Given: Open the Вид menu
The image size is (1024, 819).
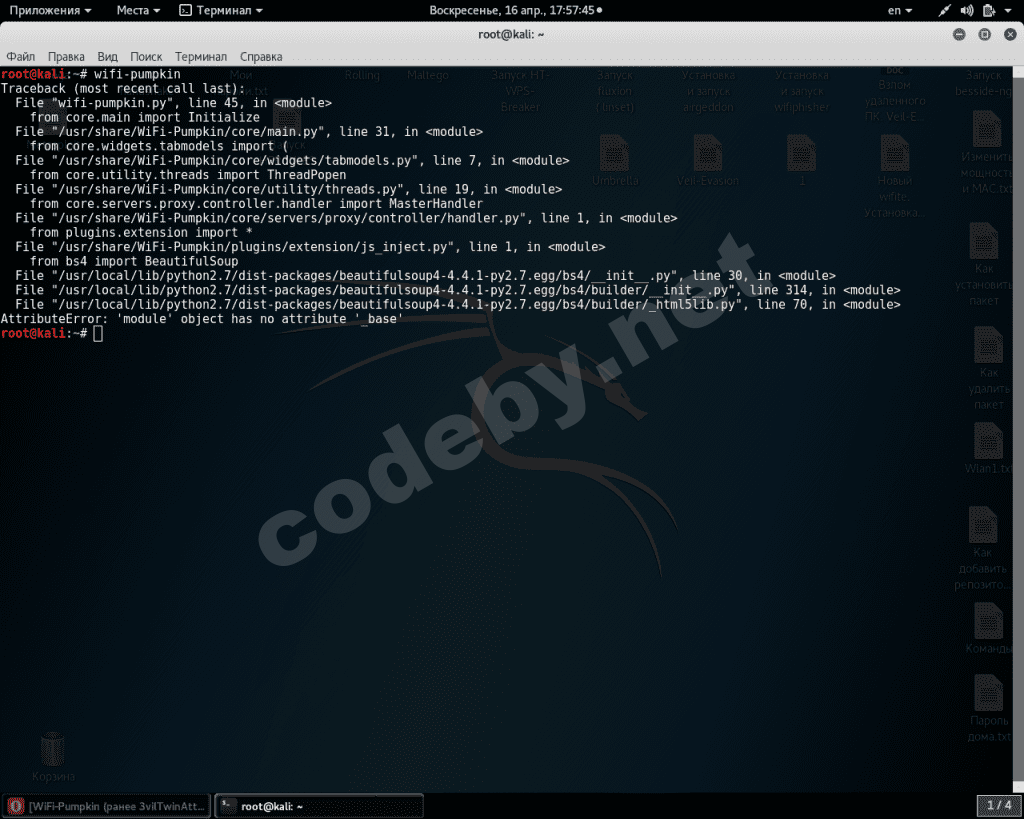Looking at the screenshot, I should pos(107,57).
